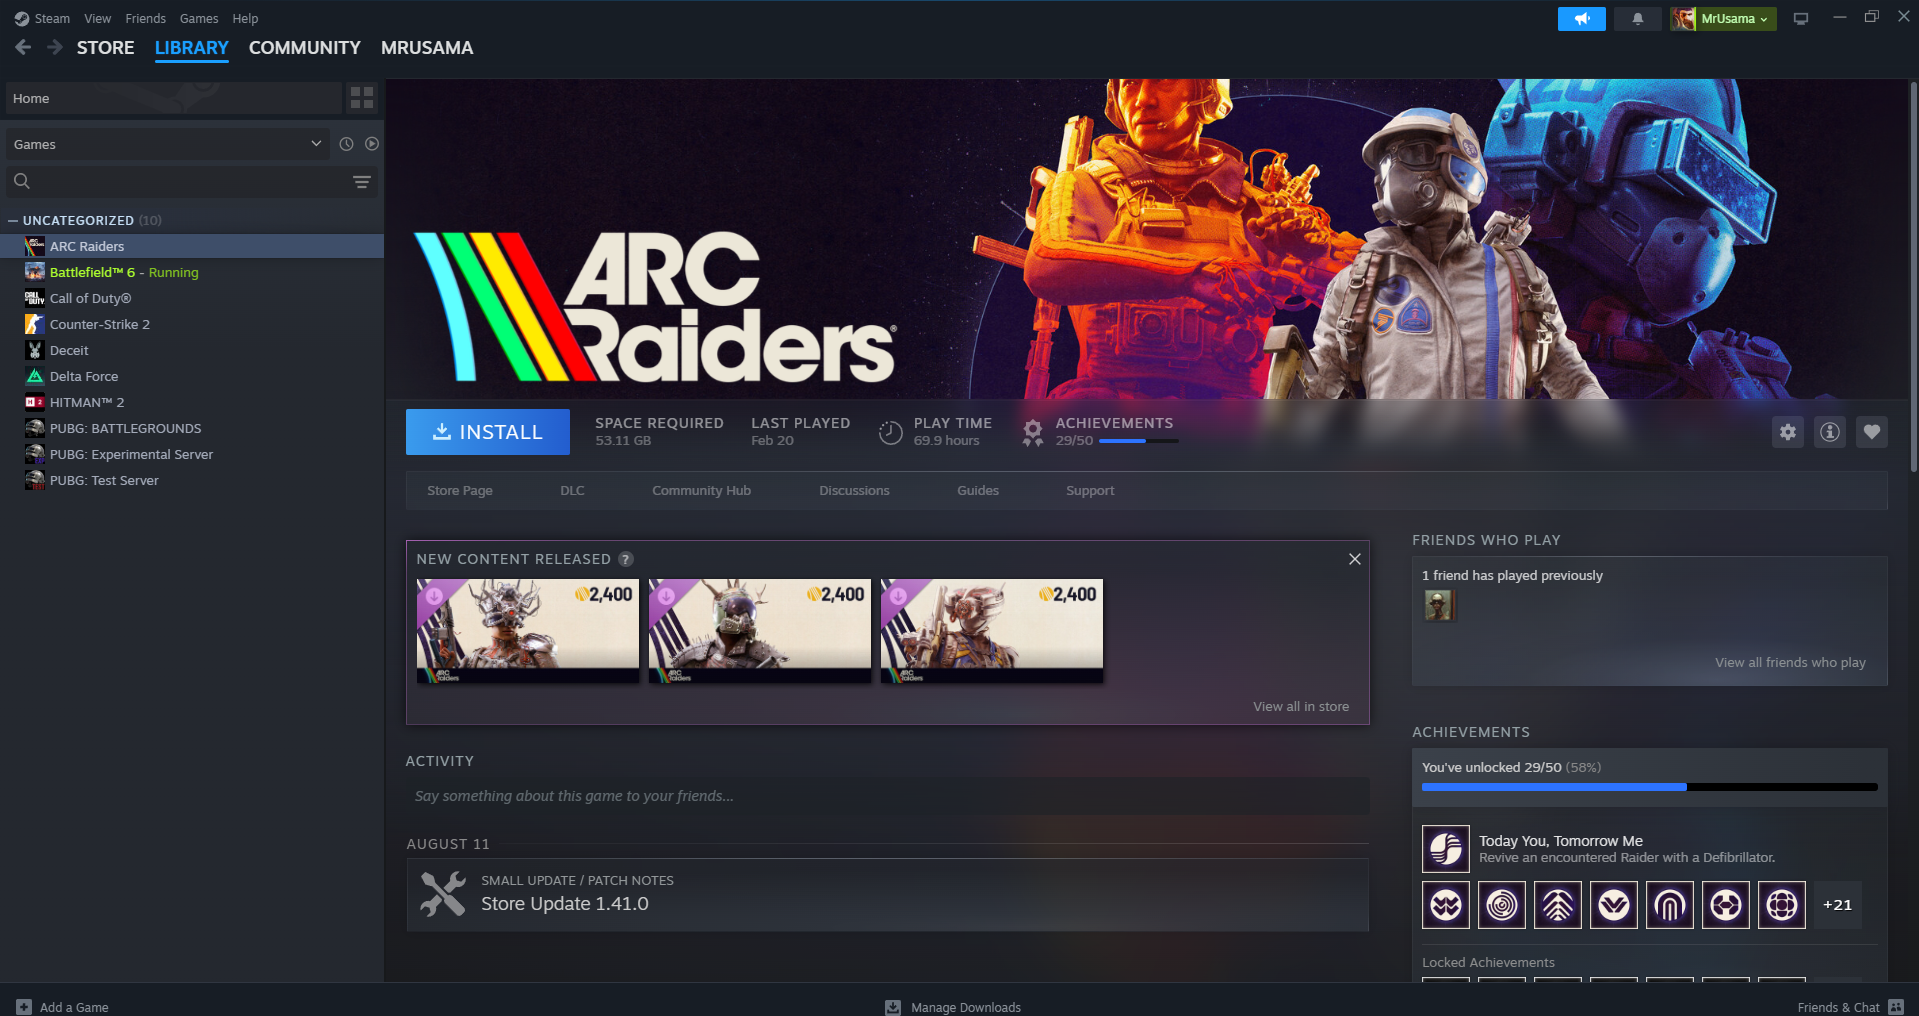Screen dimensions: 1919x1016
Task: Open the Store Page link
Action: [x=460, y=490]
